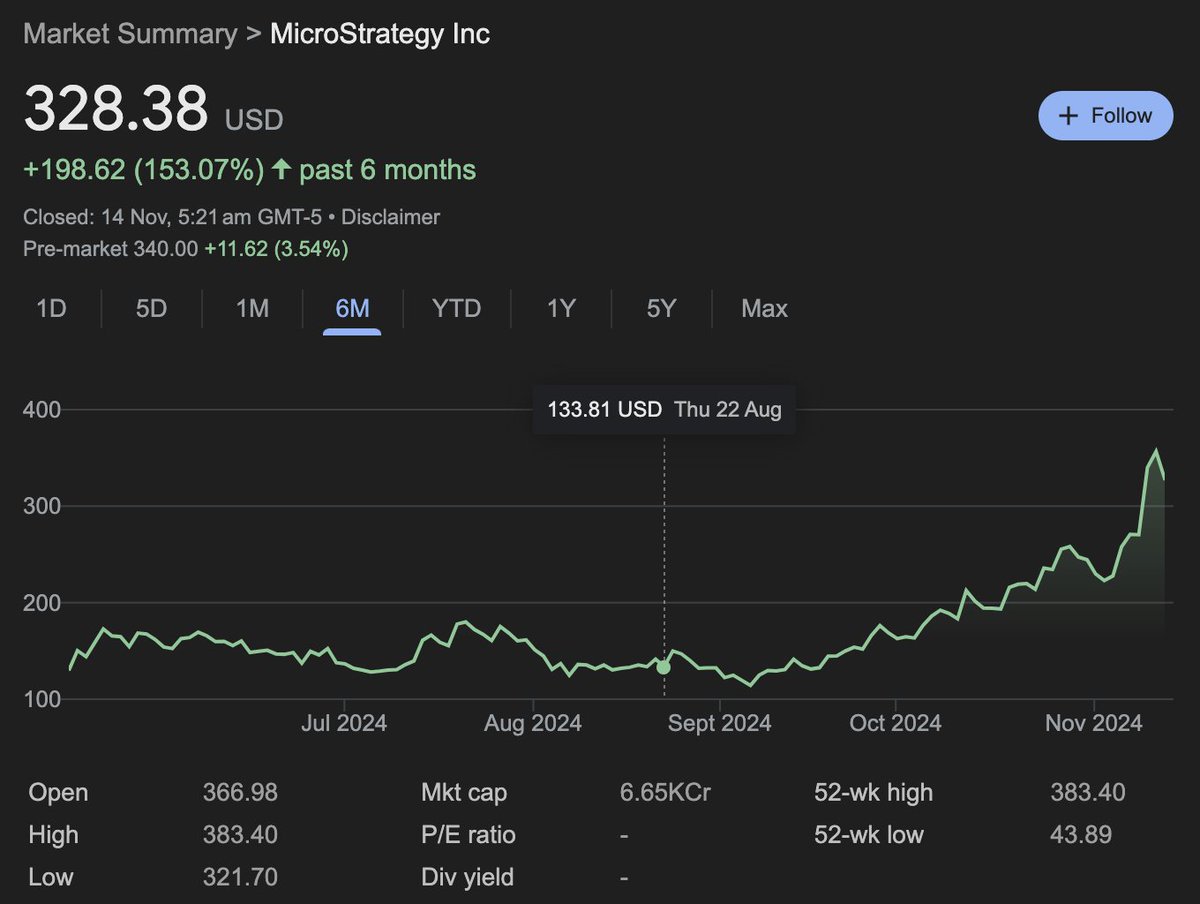Click the plus icon in Follow button

click(x=1068, y=116)
